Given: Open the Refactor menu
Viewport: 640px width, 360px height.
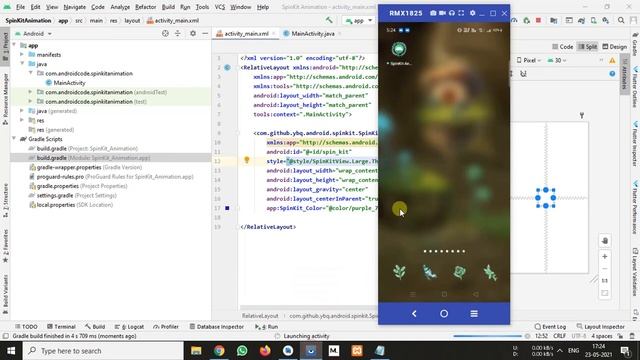Looking at the screenshot, I should [145, 7].
